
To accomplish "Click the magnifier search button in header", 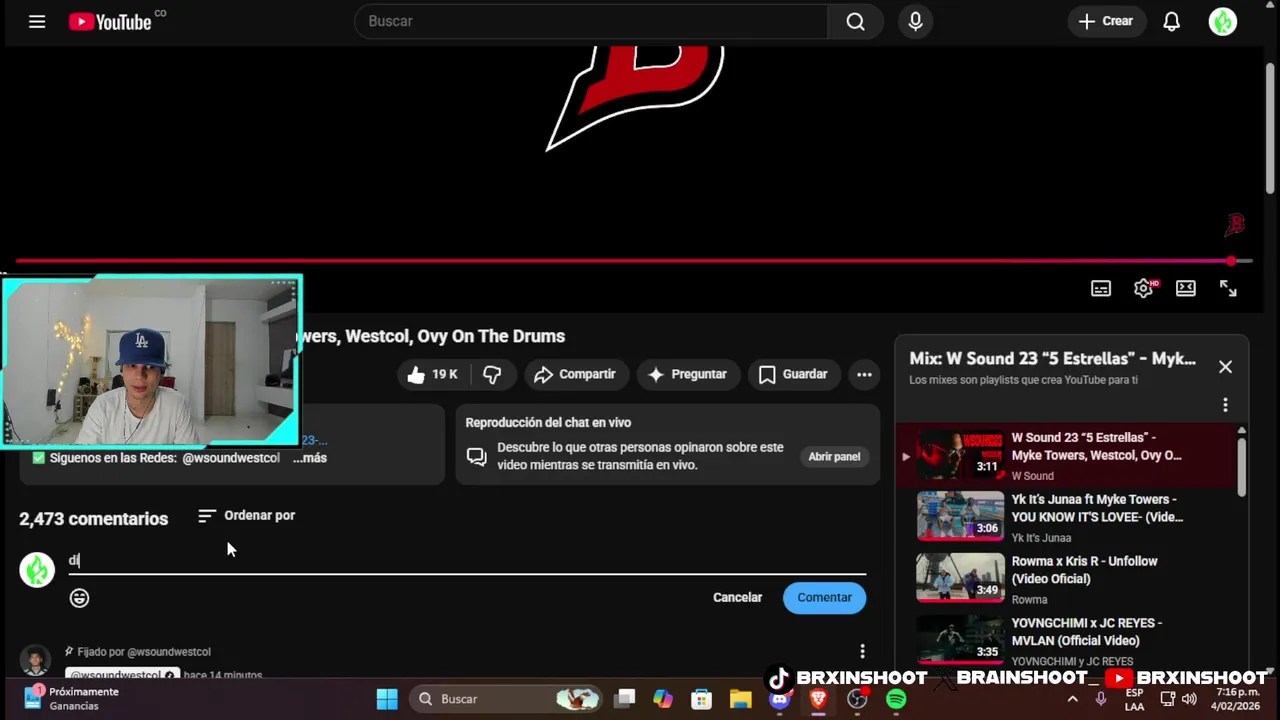I will coord(855,21).
